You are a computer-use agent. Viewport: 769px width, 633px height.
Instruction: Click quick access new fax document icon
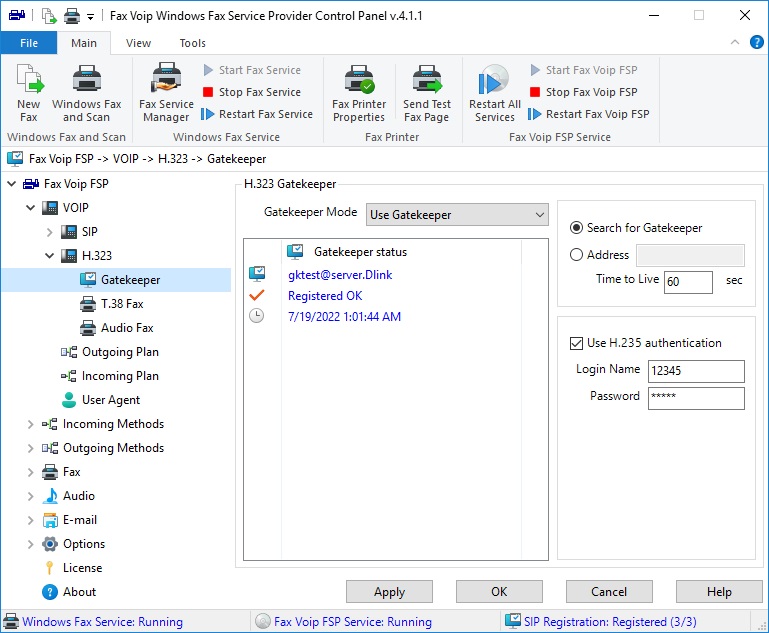(x=49, y=16)
